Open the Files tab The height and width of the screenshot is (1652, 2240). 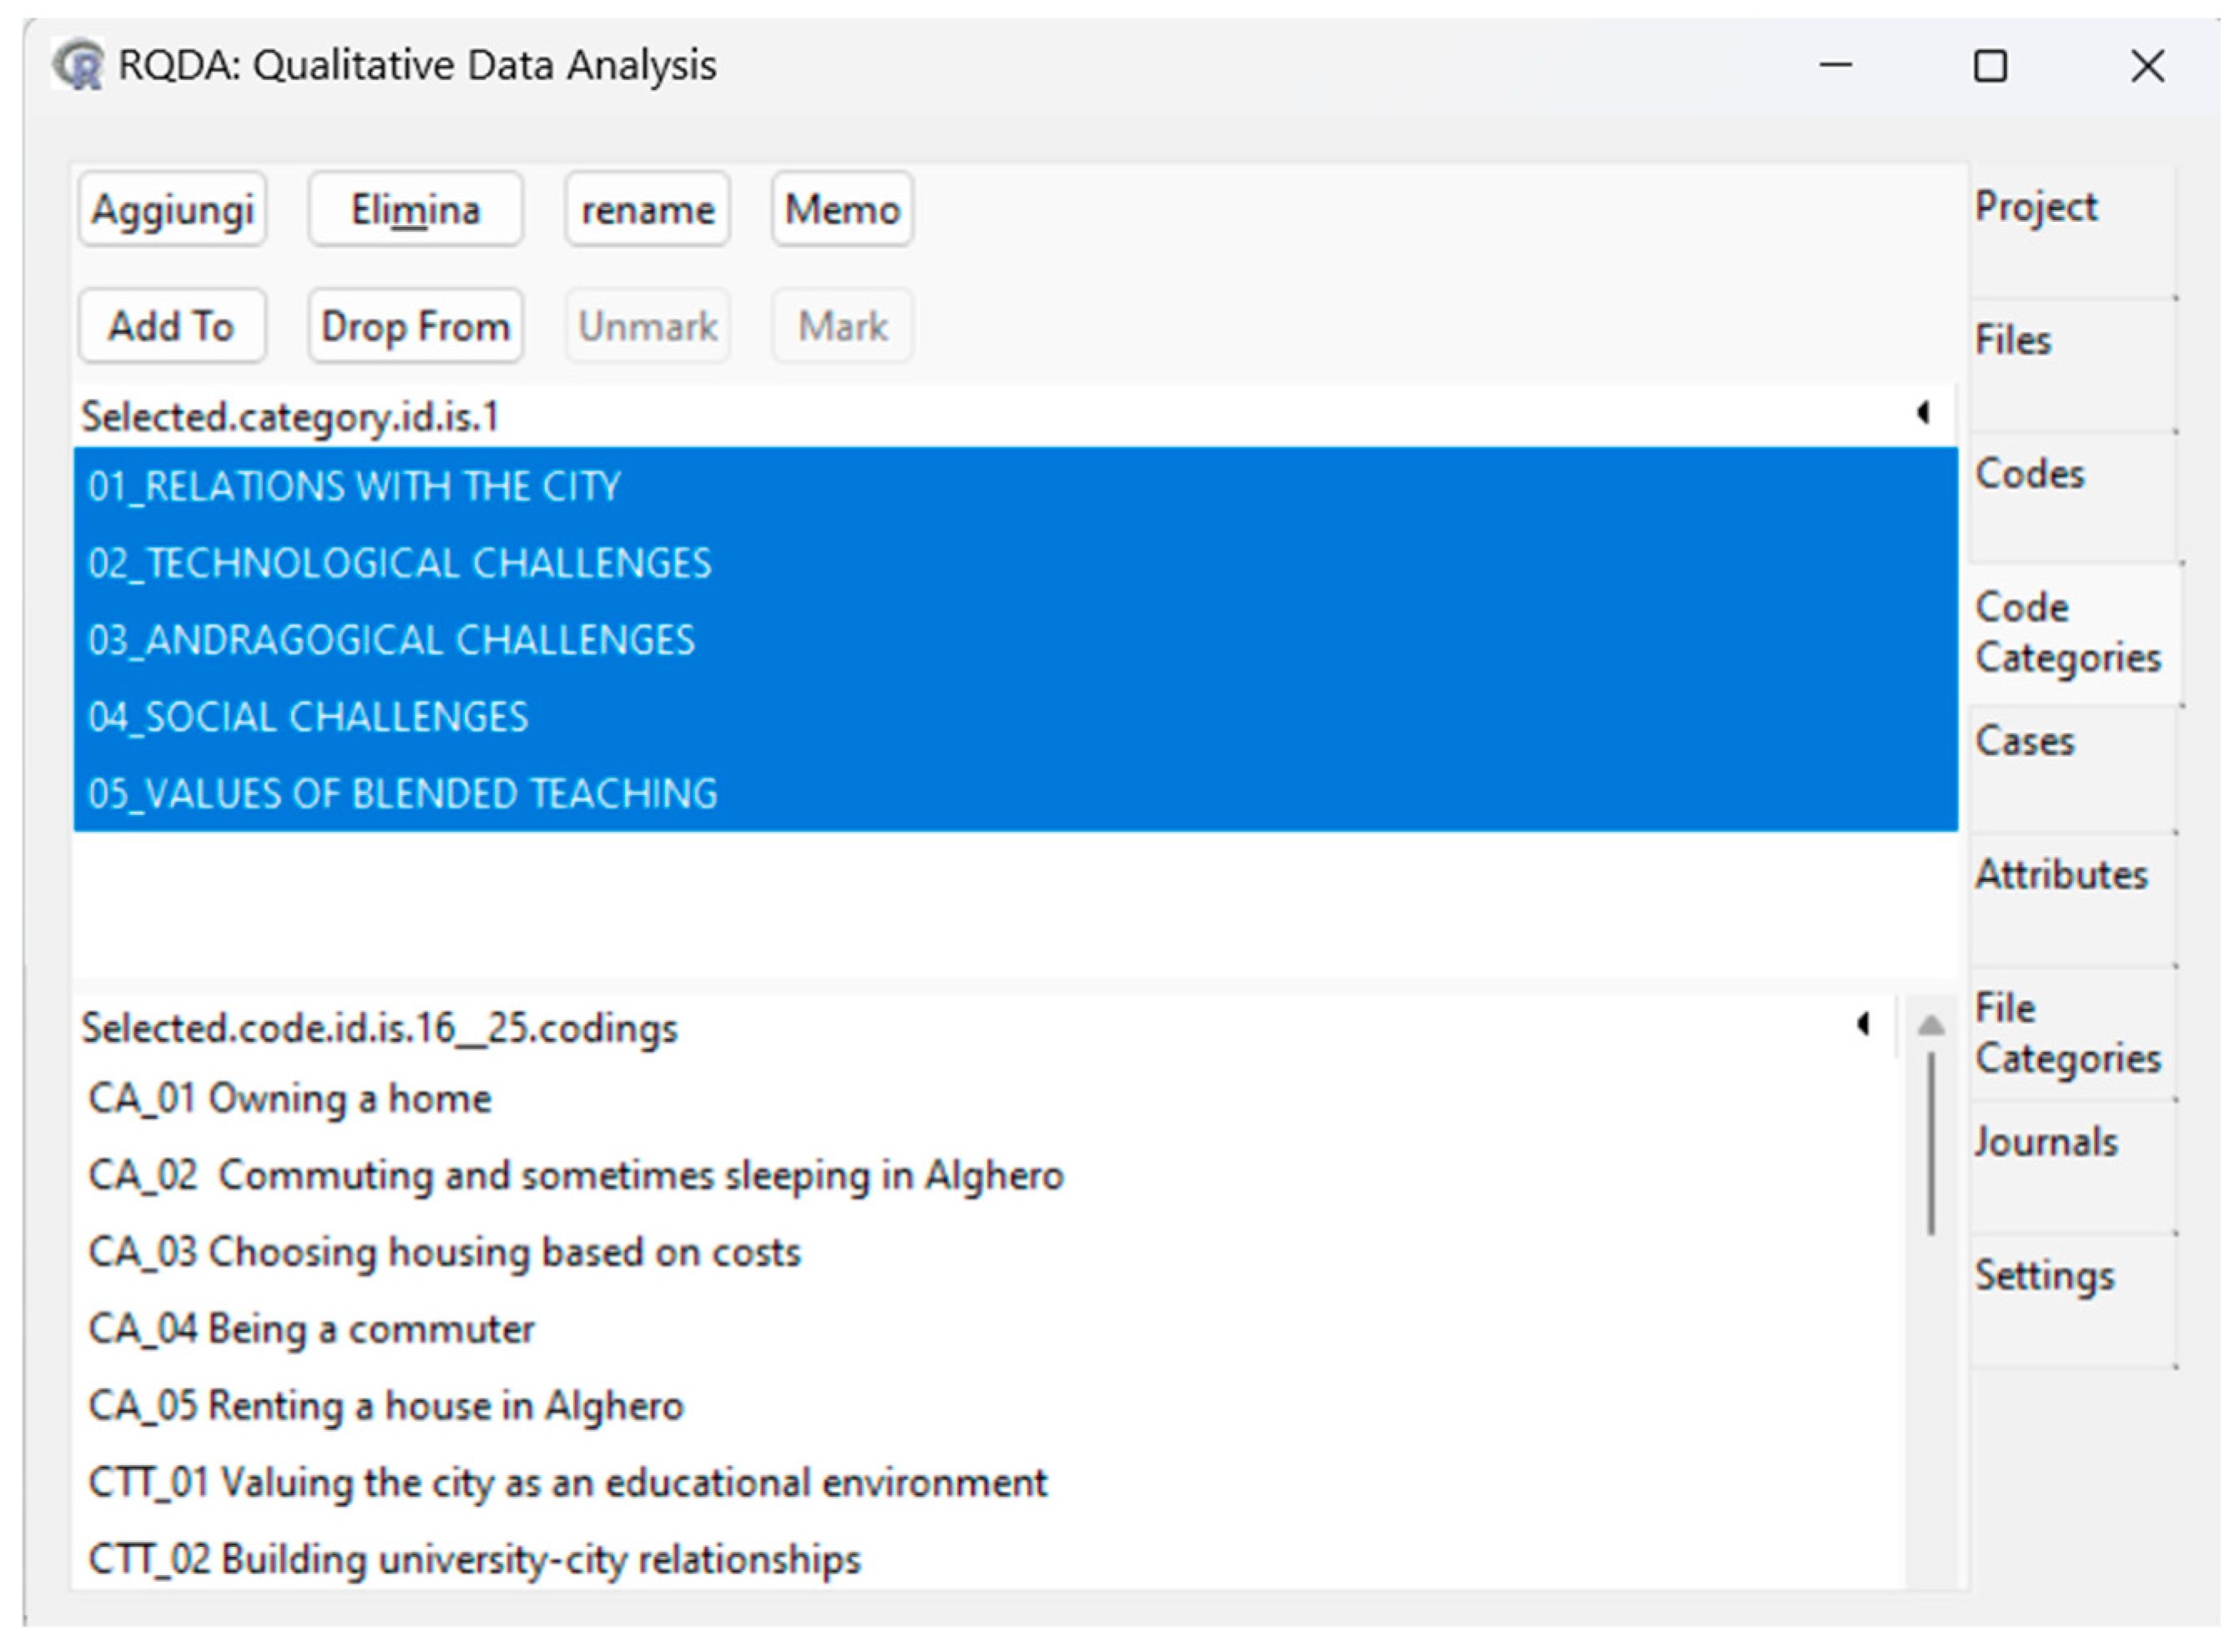(x=2012, y=340)
